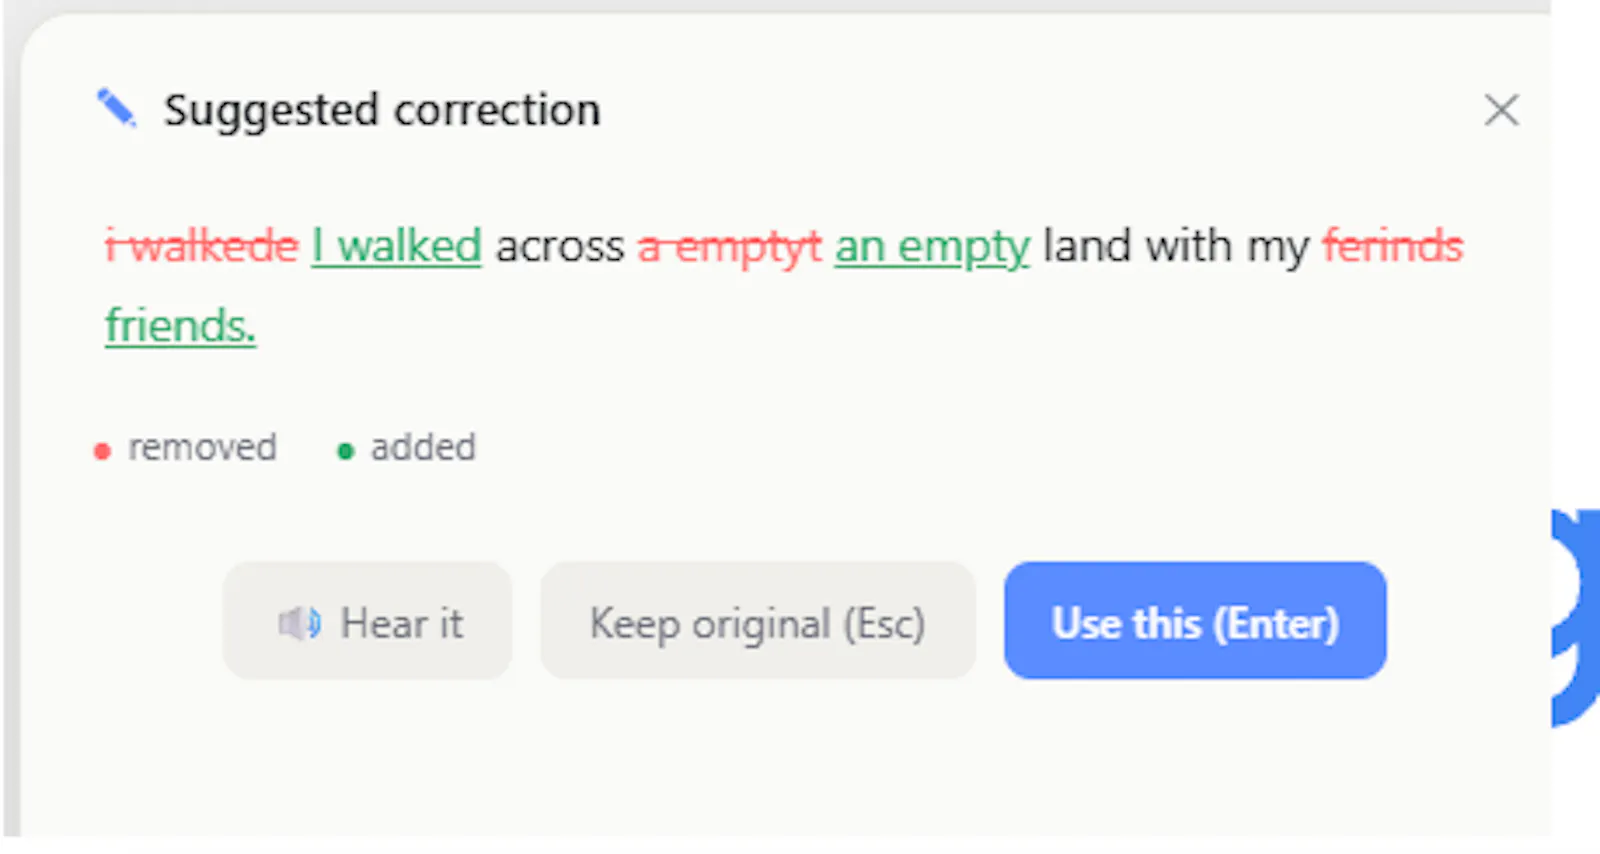1600x854 pixels.
Task: Click the blue circular icon at right edge
Action: tap(1575, 618)
